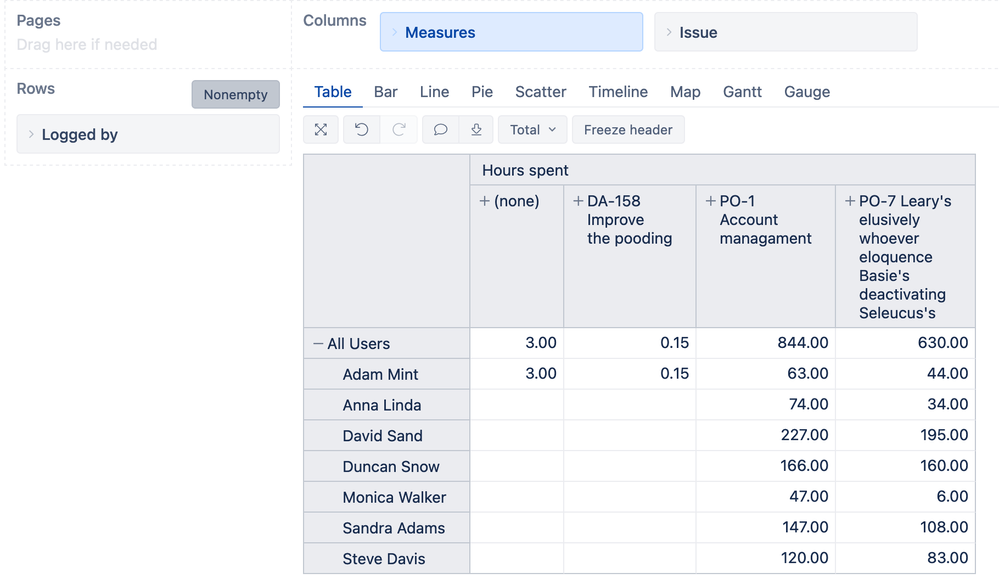Image resolution: width=999 pixels, height=585 pixels.
Task: Expand the Logged by dimension chevron
Action: tap(31, 135)
